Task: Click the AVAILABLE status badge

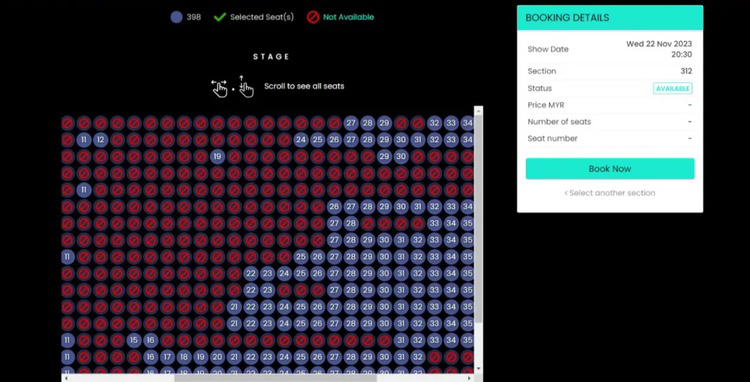Action: [x=673, y=88]
